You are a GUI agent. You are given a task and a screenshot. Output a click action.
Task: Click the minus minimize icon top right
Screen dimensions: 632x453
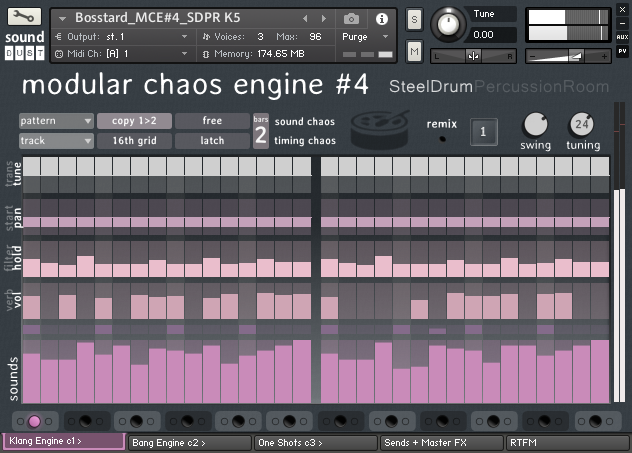click(622, 23)
